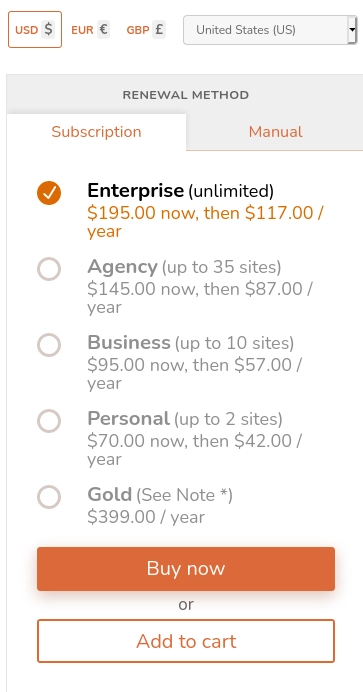
Task: Switch to the Subscription renewal tab
Action: [x=96, y=132]
